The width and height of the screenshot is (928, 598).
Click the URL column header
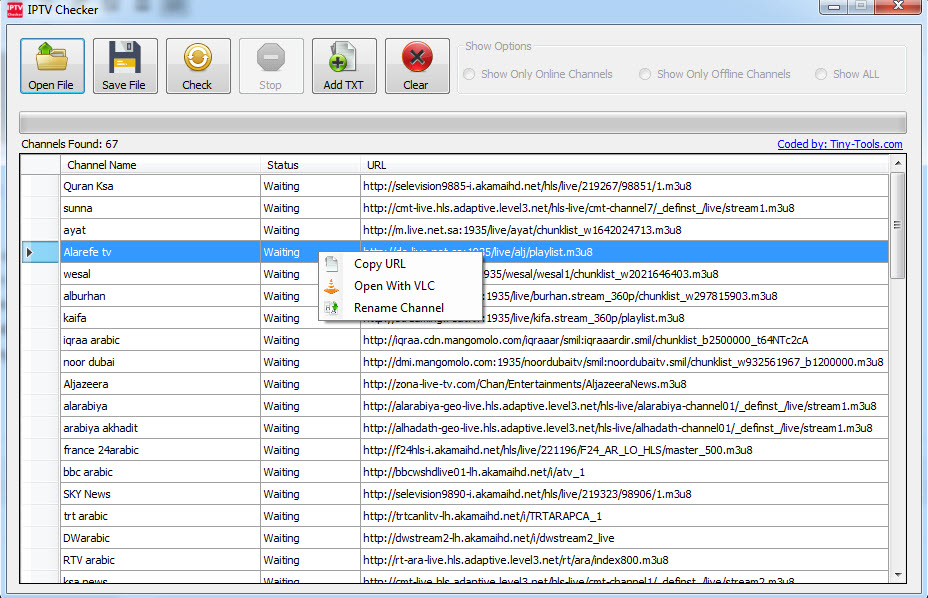click(x=624, y=165)
